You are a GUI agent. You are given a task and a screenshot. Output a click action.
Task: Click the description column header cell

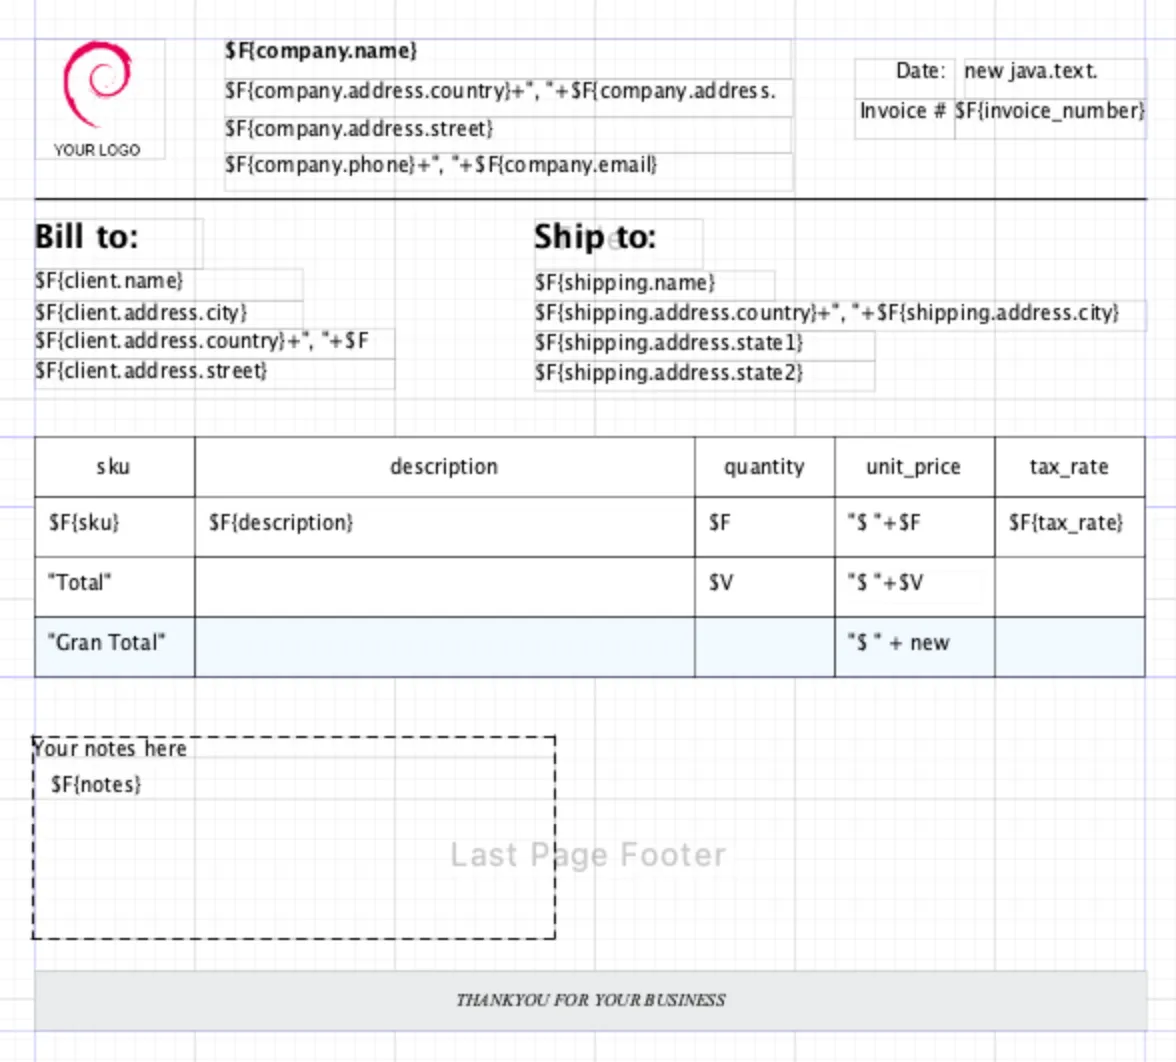[x=444, y=467]
